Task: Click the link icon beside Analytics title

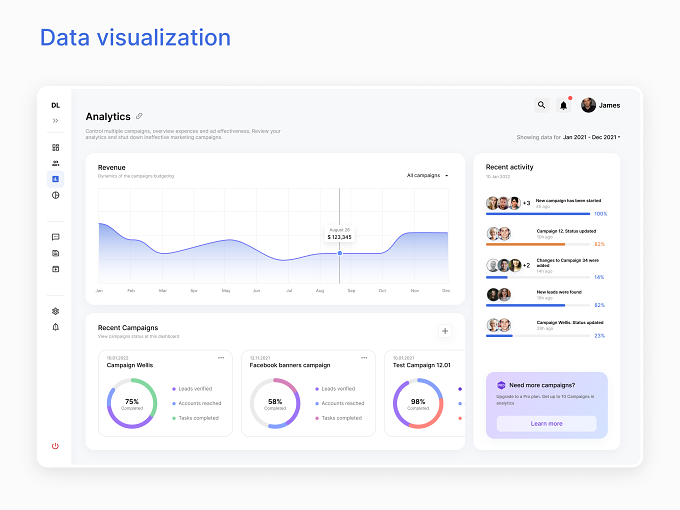Action: [139, 116]
